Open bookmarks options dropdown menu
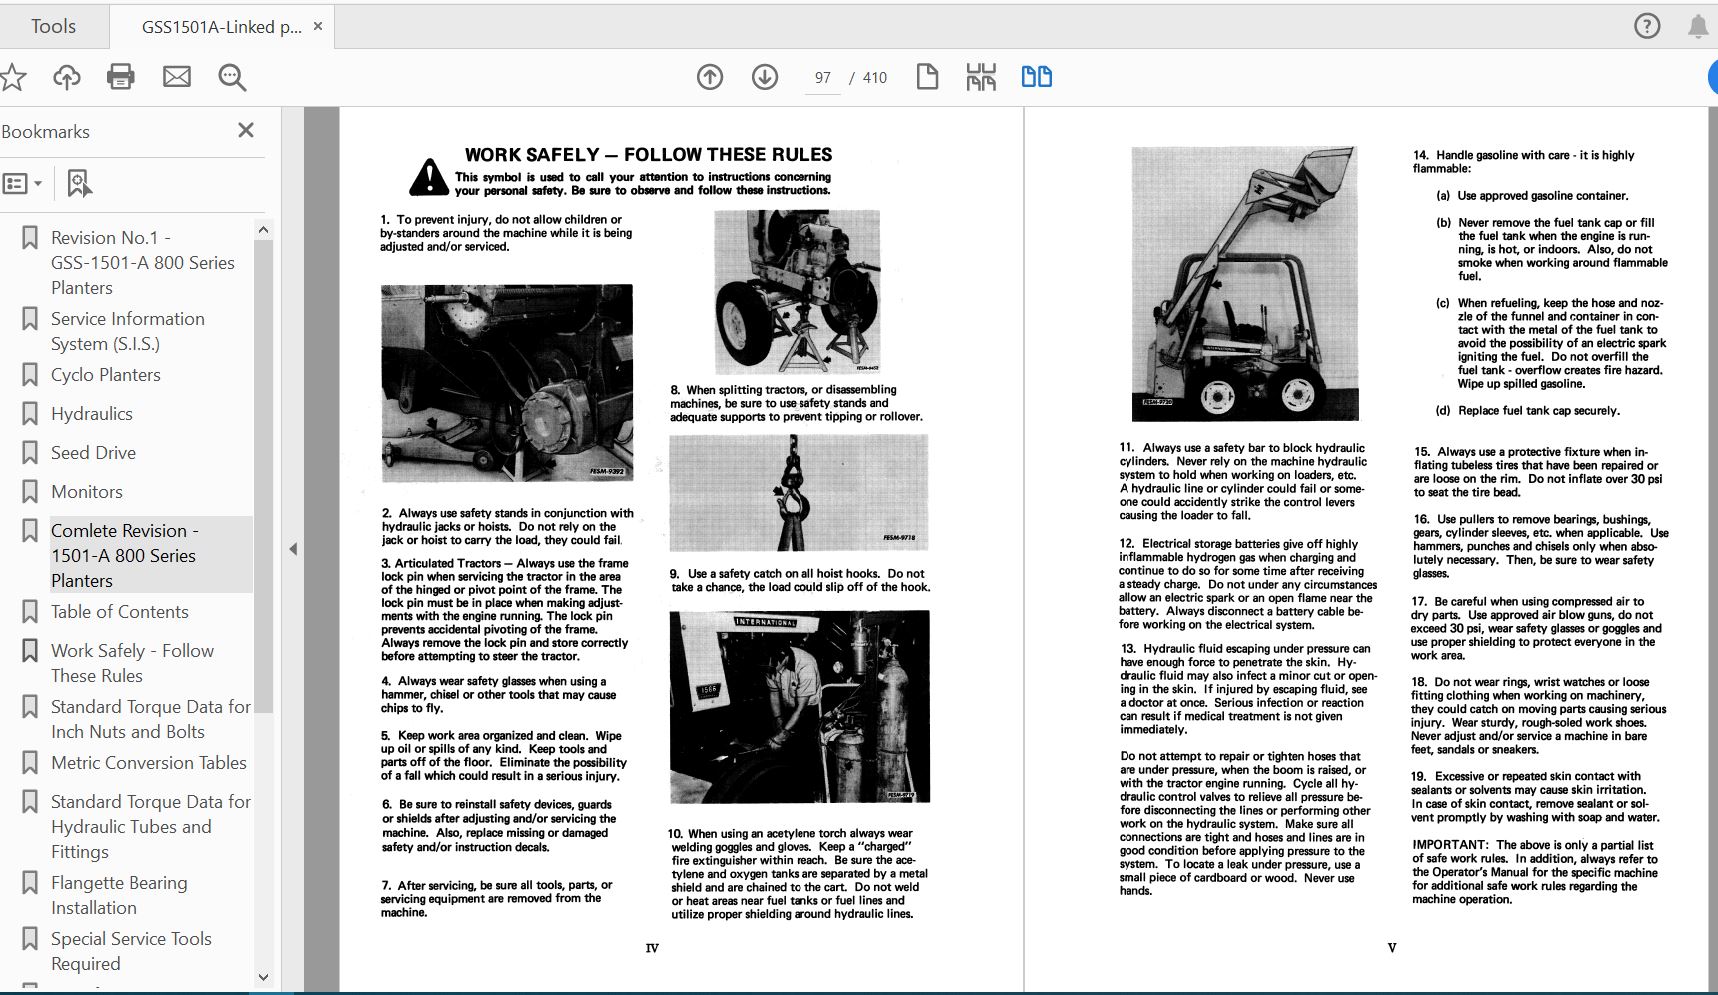The width and height of the screenshot is (1718, 995). point(22,183)
